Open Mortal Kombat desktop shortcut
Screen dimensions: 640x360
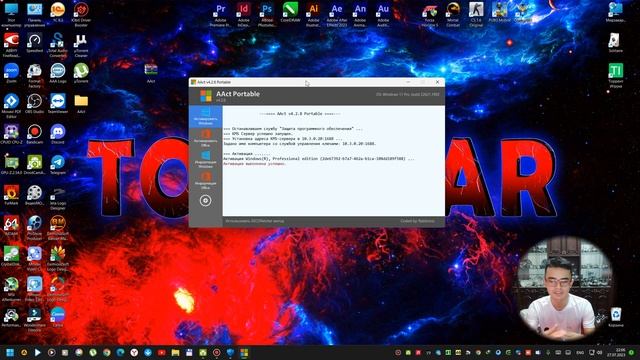pyautogui.click(x=453, y=14)
